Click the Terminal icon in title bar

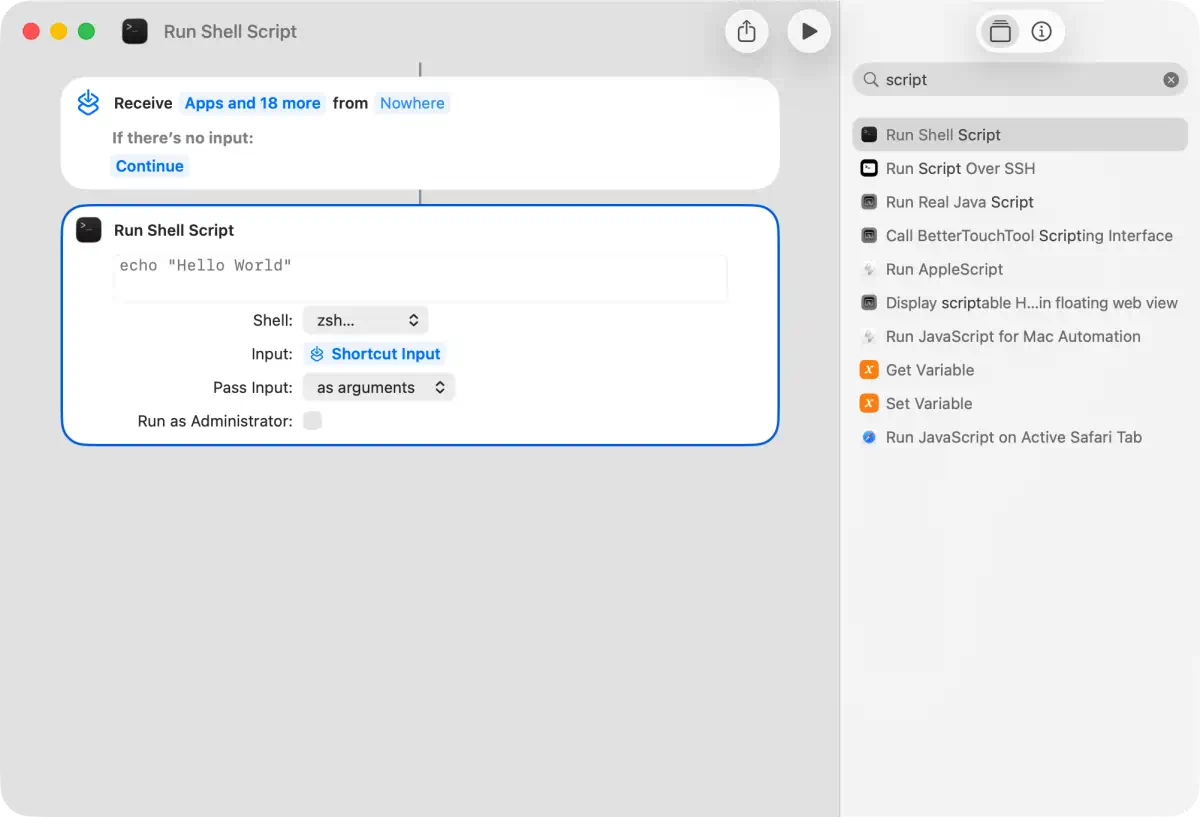[135, 32]
